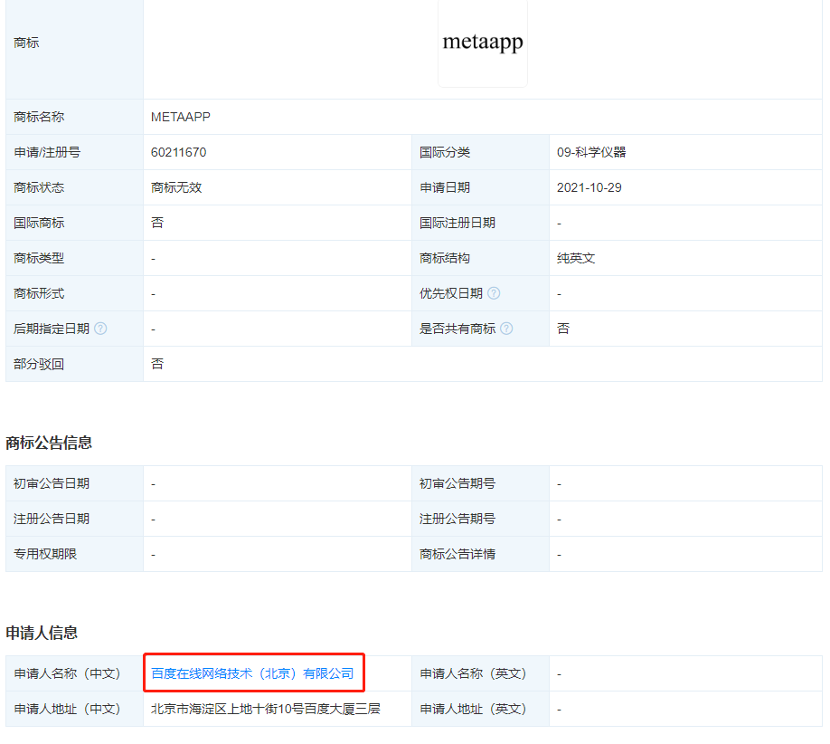The image size is (830, 744).
Task: Click the 商标名称 row label
Action: coord(39,116)
